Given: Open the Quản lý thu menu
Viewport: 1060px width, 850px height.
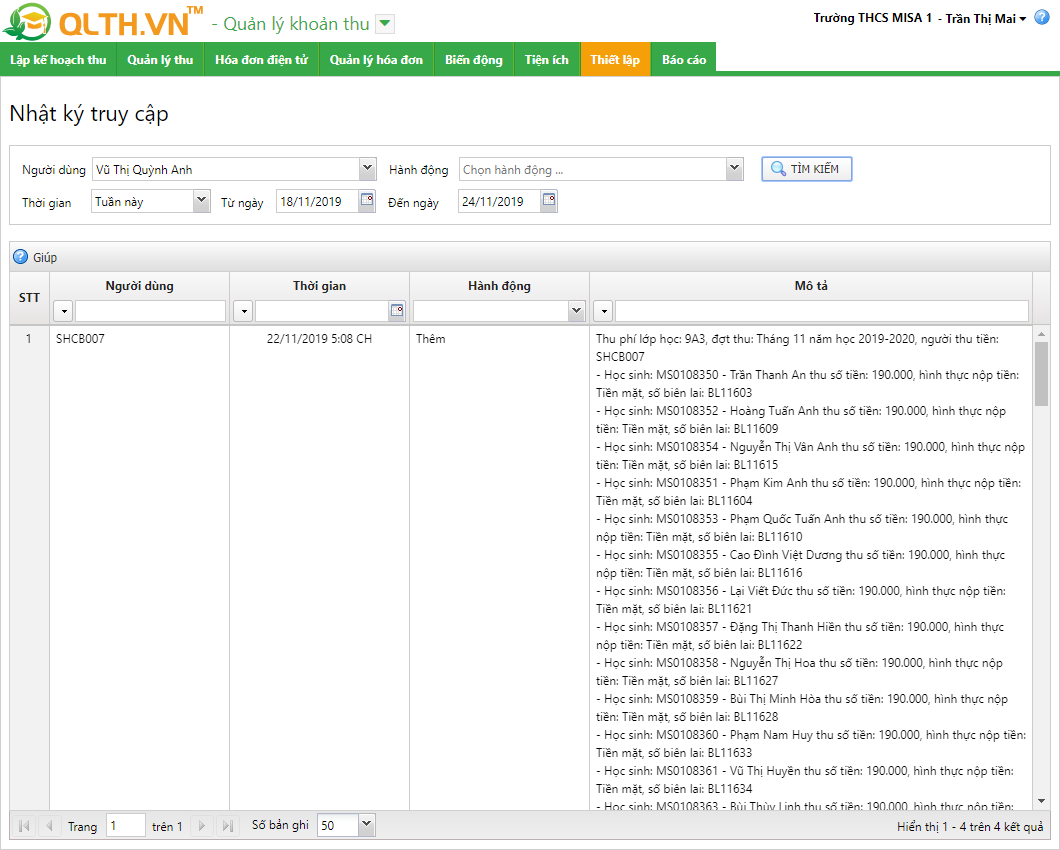Looking at the screenshot, I should (x=160, y=60).
